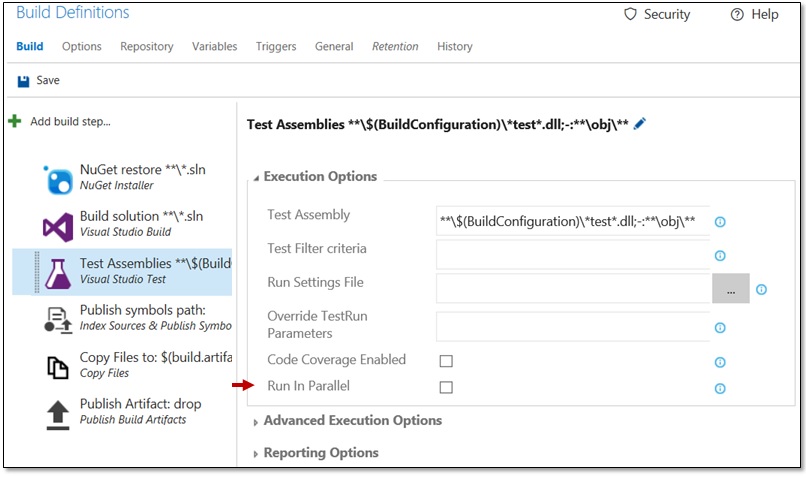The height and width of the screenshot is (477, 806).
Task: Switch to the Triggers tab
Action: tap(275, 47)
